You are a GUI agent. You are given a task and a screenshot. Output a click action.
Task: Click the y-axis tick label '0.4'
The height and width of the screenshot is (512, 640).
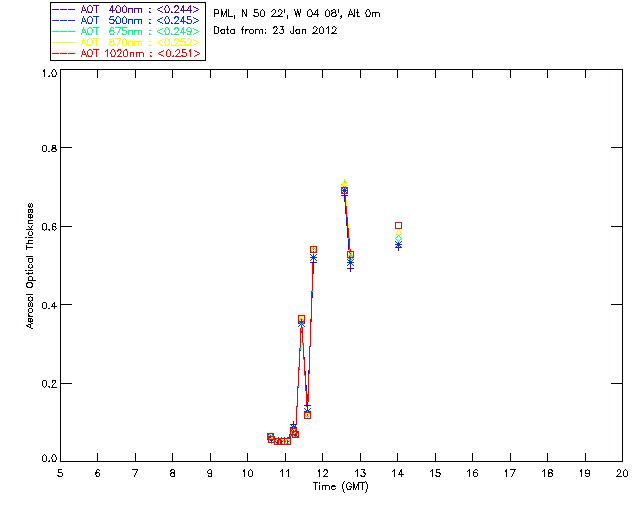[49, 305]
